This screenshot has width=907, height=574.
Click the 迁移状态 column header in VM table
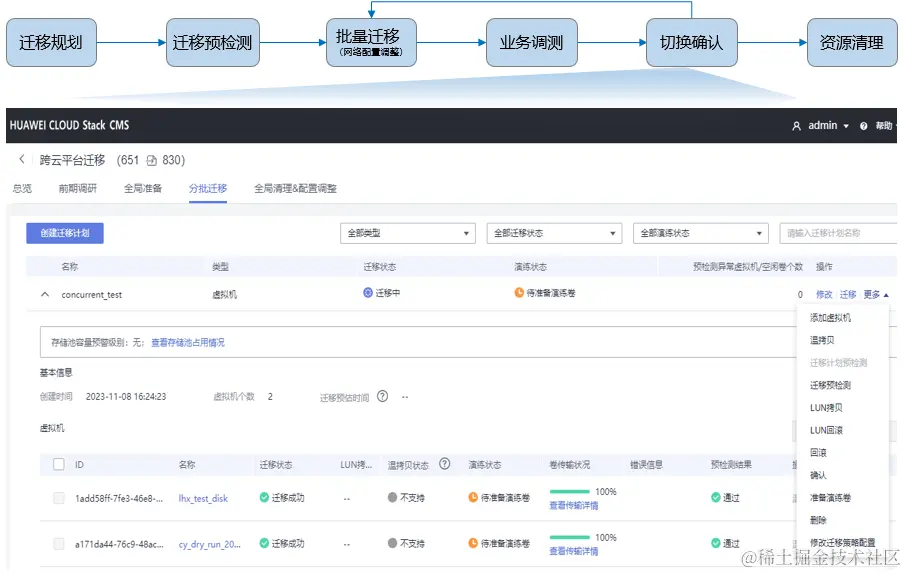point(275,465)
